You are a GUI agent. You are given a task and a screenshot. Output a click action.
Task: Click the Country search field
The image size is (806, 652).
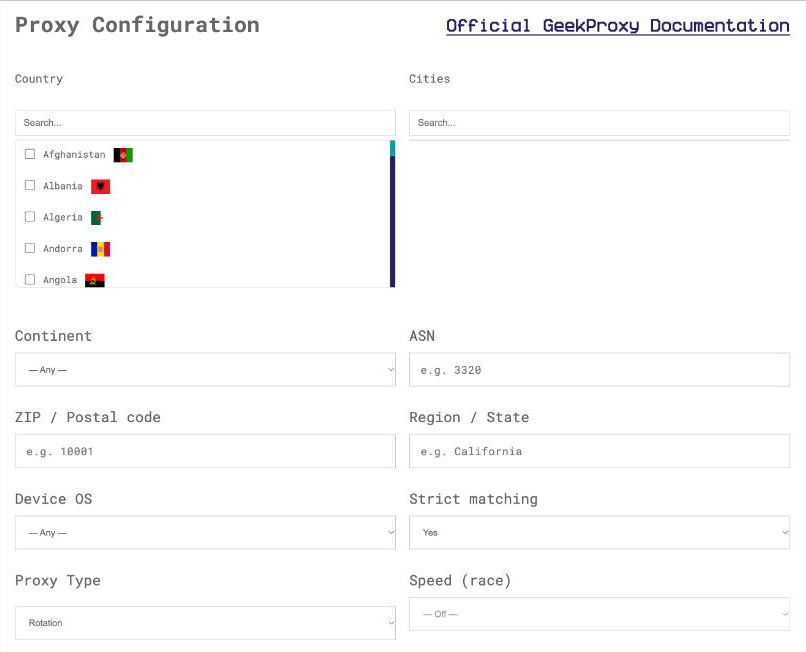[205, 123]
